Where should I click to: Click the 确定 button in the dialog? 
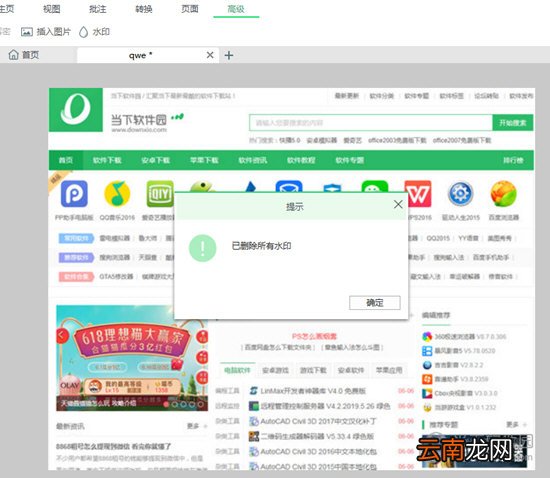374,303
